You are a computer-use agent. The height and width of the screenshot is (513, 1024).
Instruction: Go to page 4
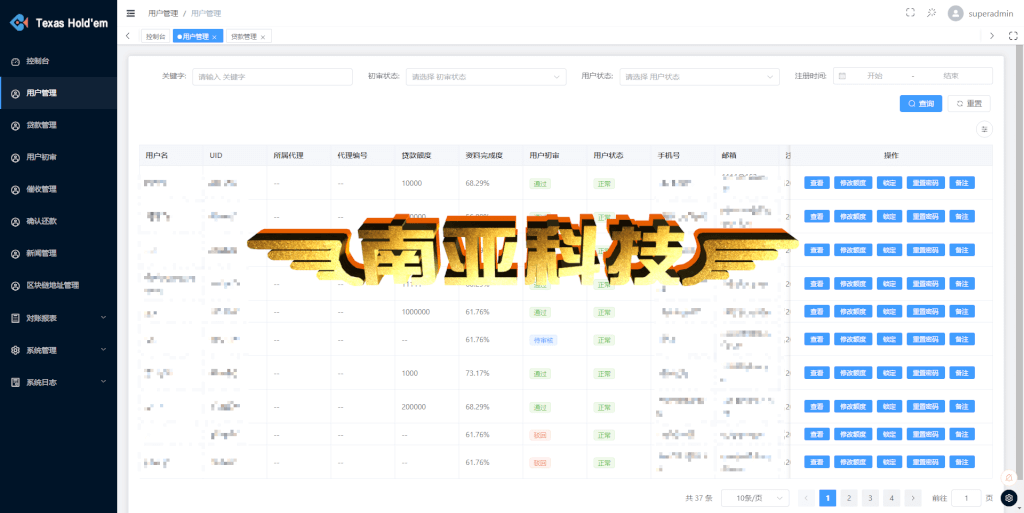click(x=891, y=498)
